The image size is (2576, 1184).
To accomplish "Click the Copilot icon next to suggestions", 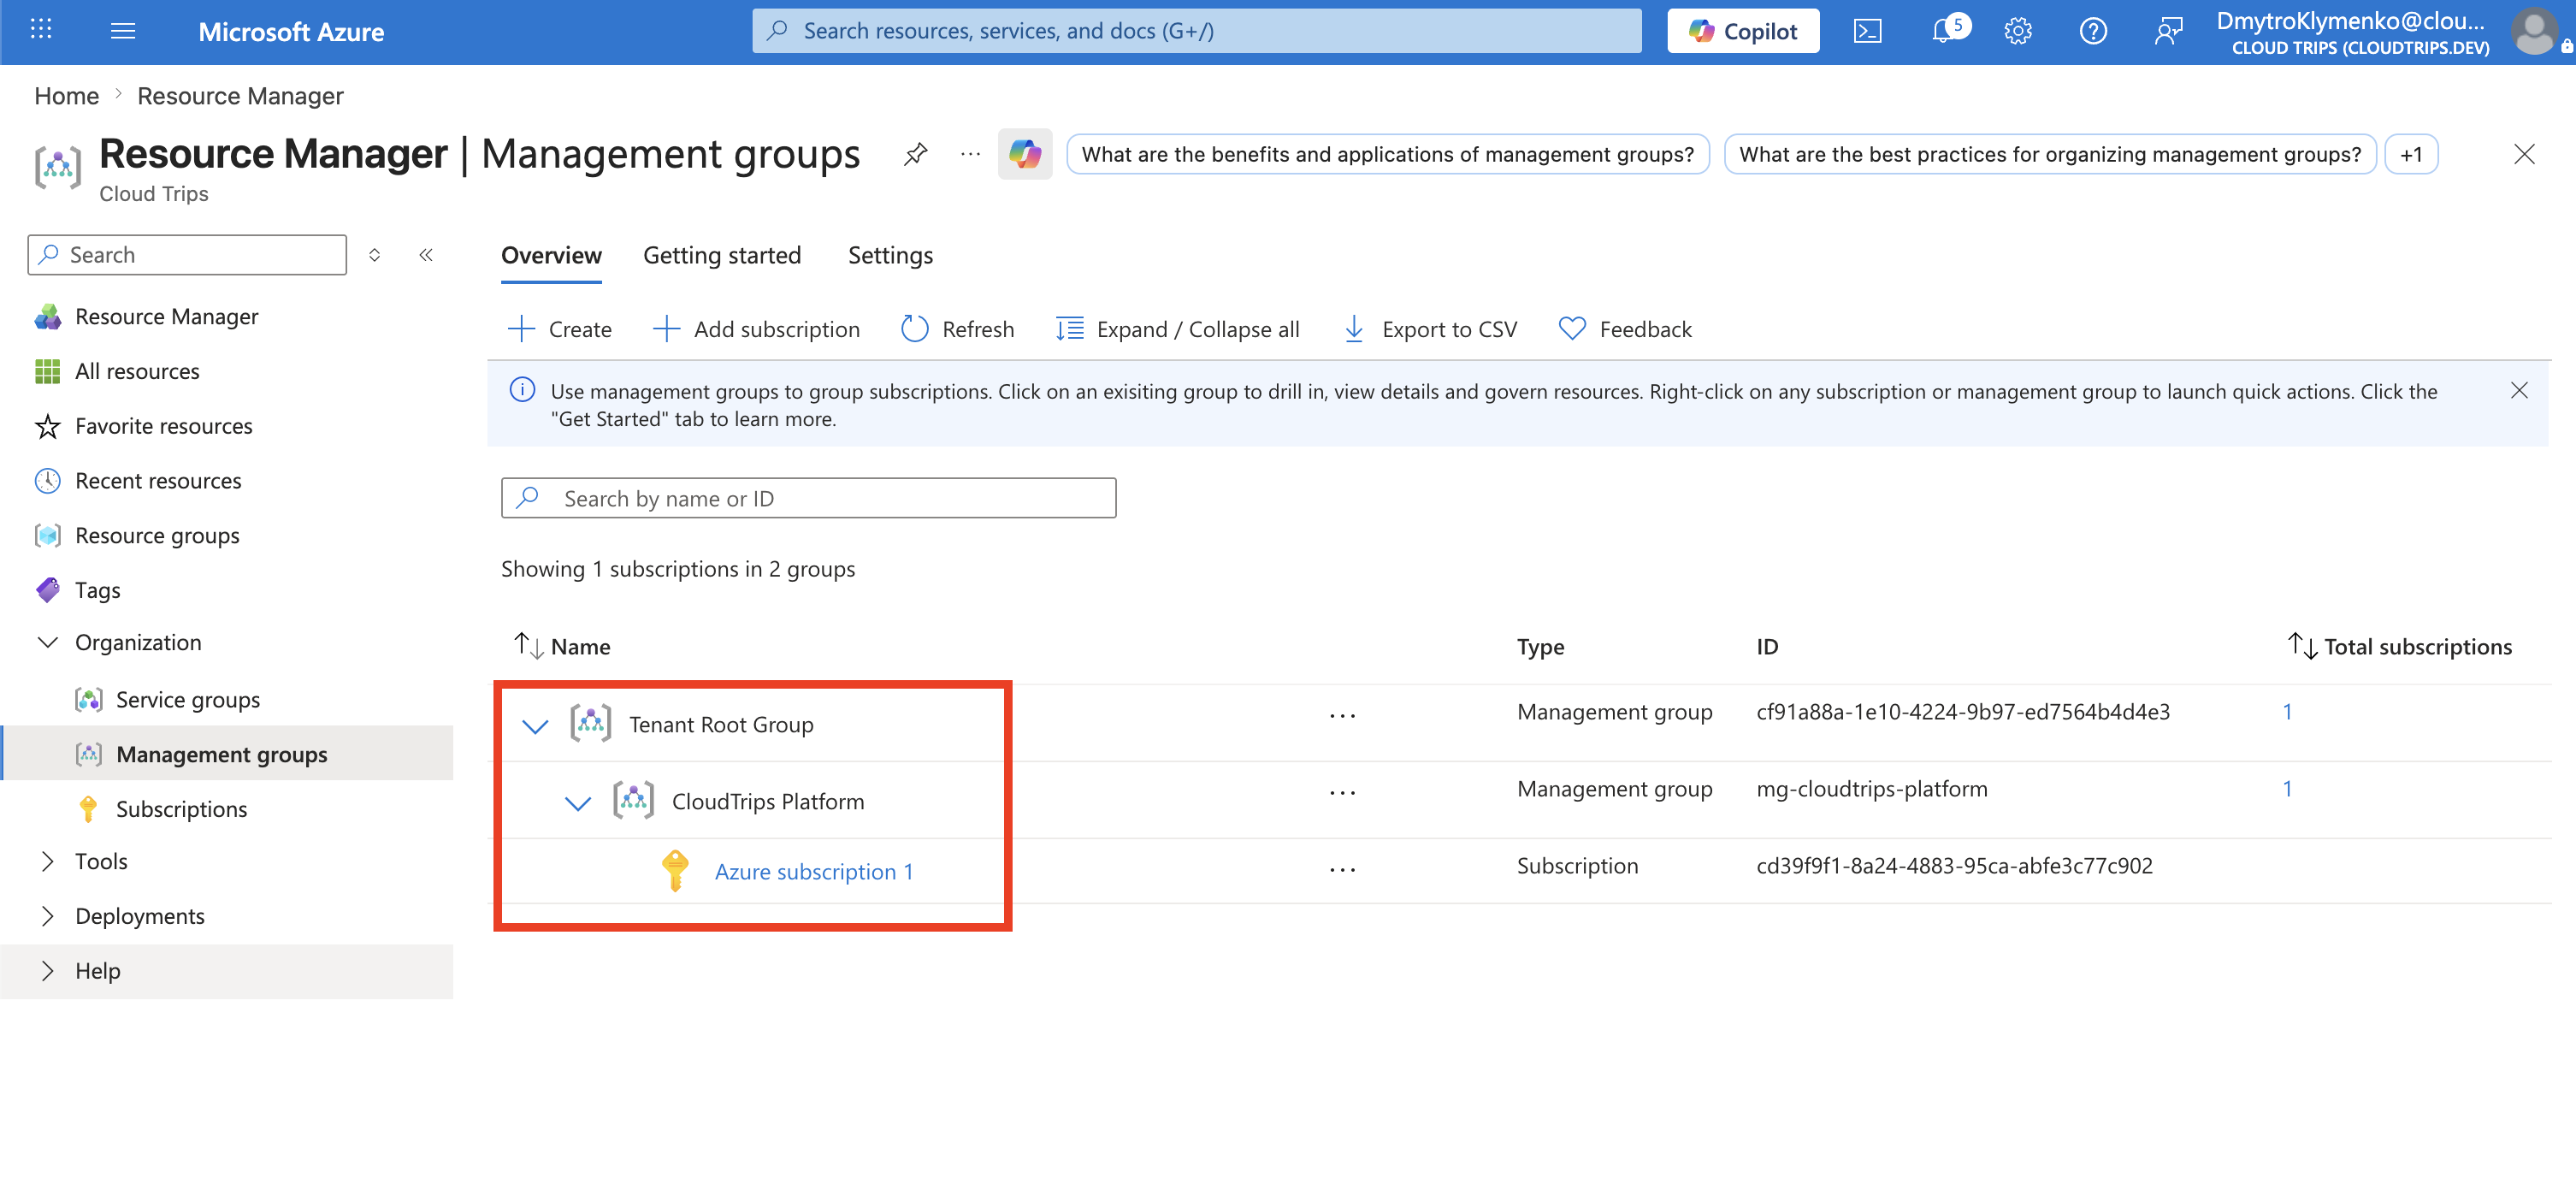I will [x=1025, y=154].
